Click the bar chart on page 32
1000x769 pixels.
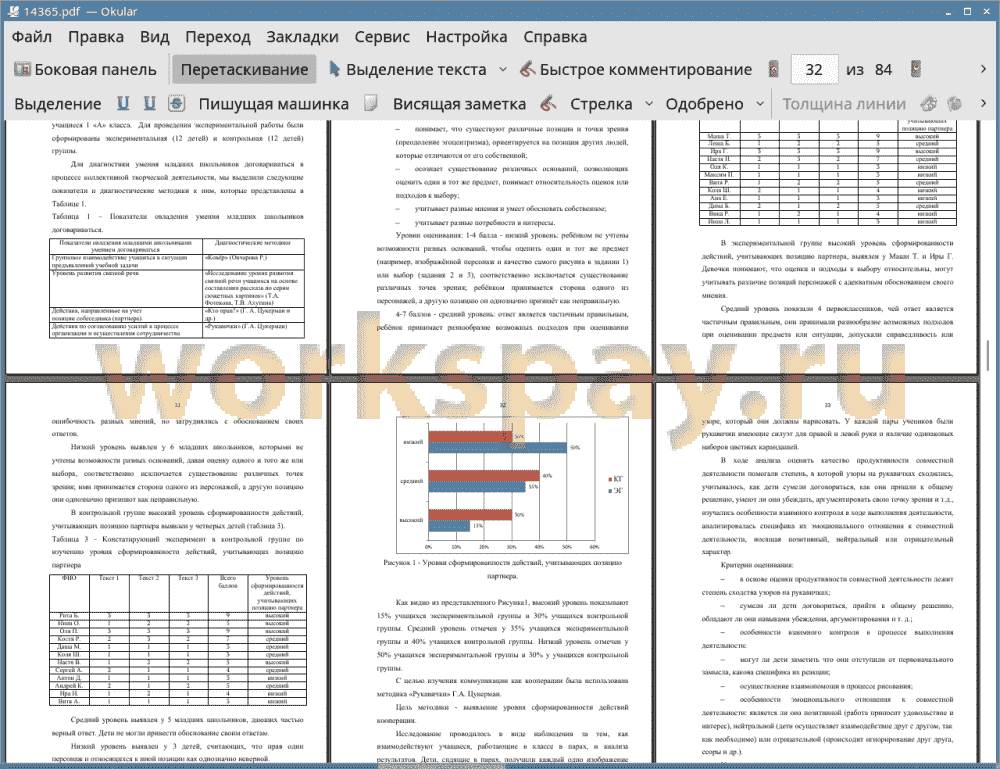point(512,485)
